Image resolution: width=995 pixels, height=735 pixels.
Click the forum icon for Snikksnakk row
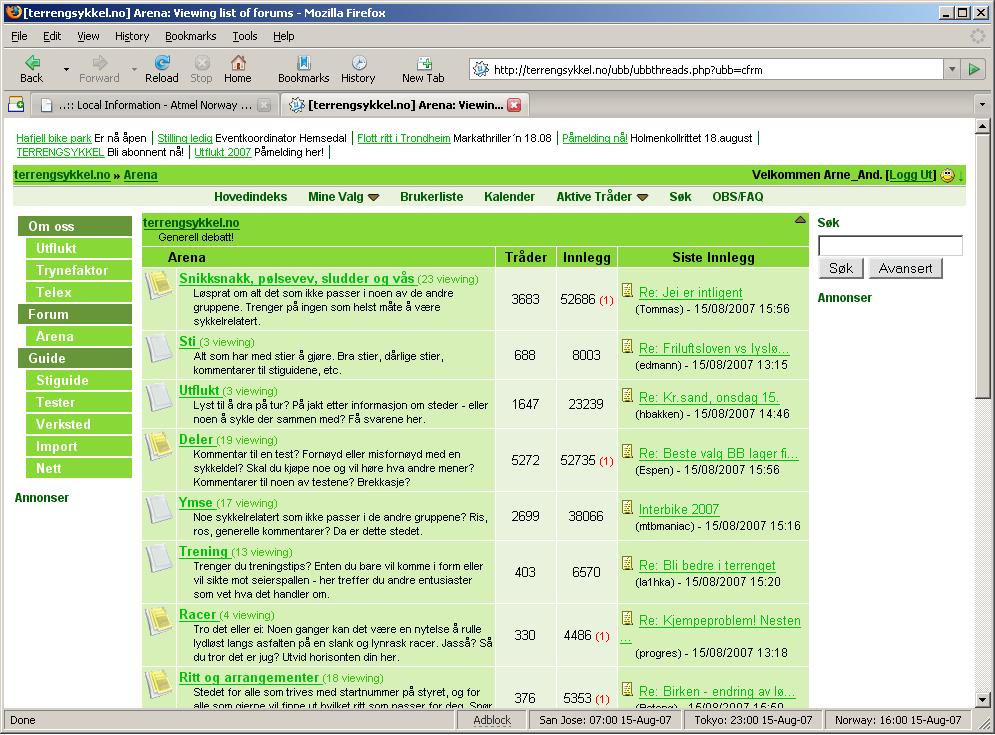coord(159,284)
